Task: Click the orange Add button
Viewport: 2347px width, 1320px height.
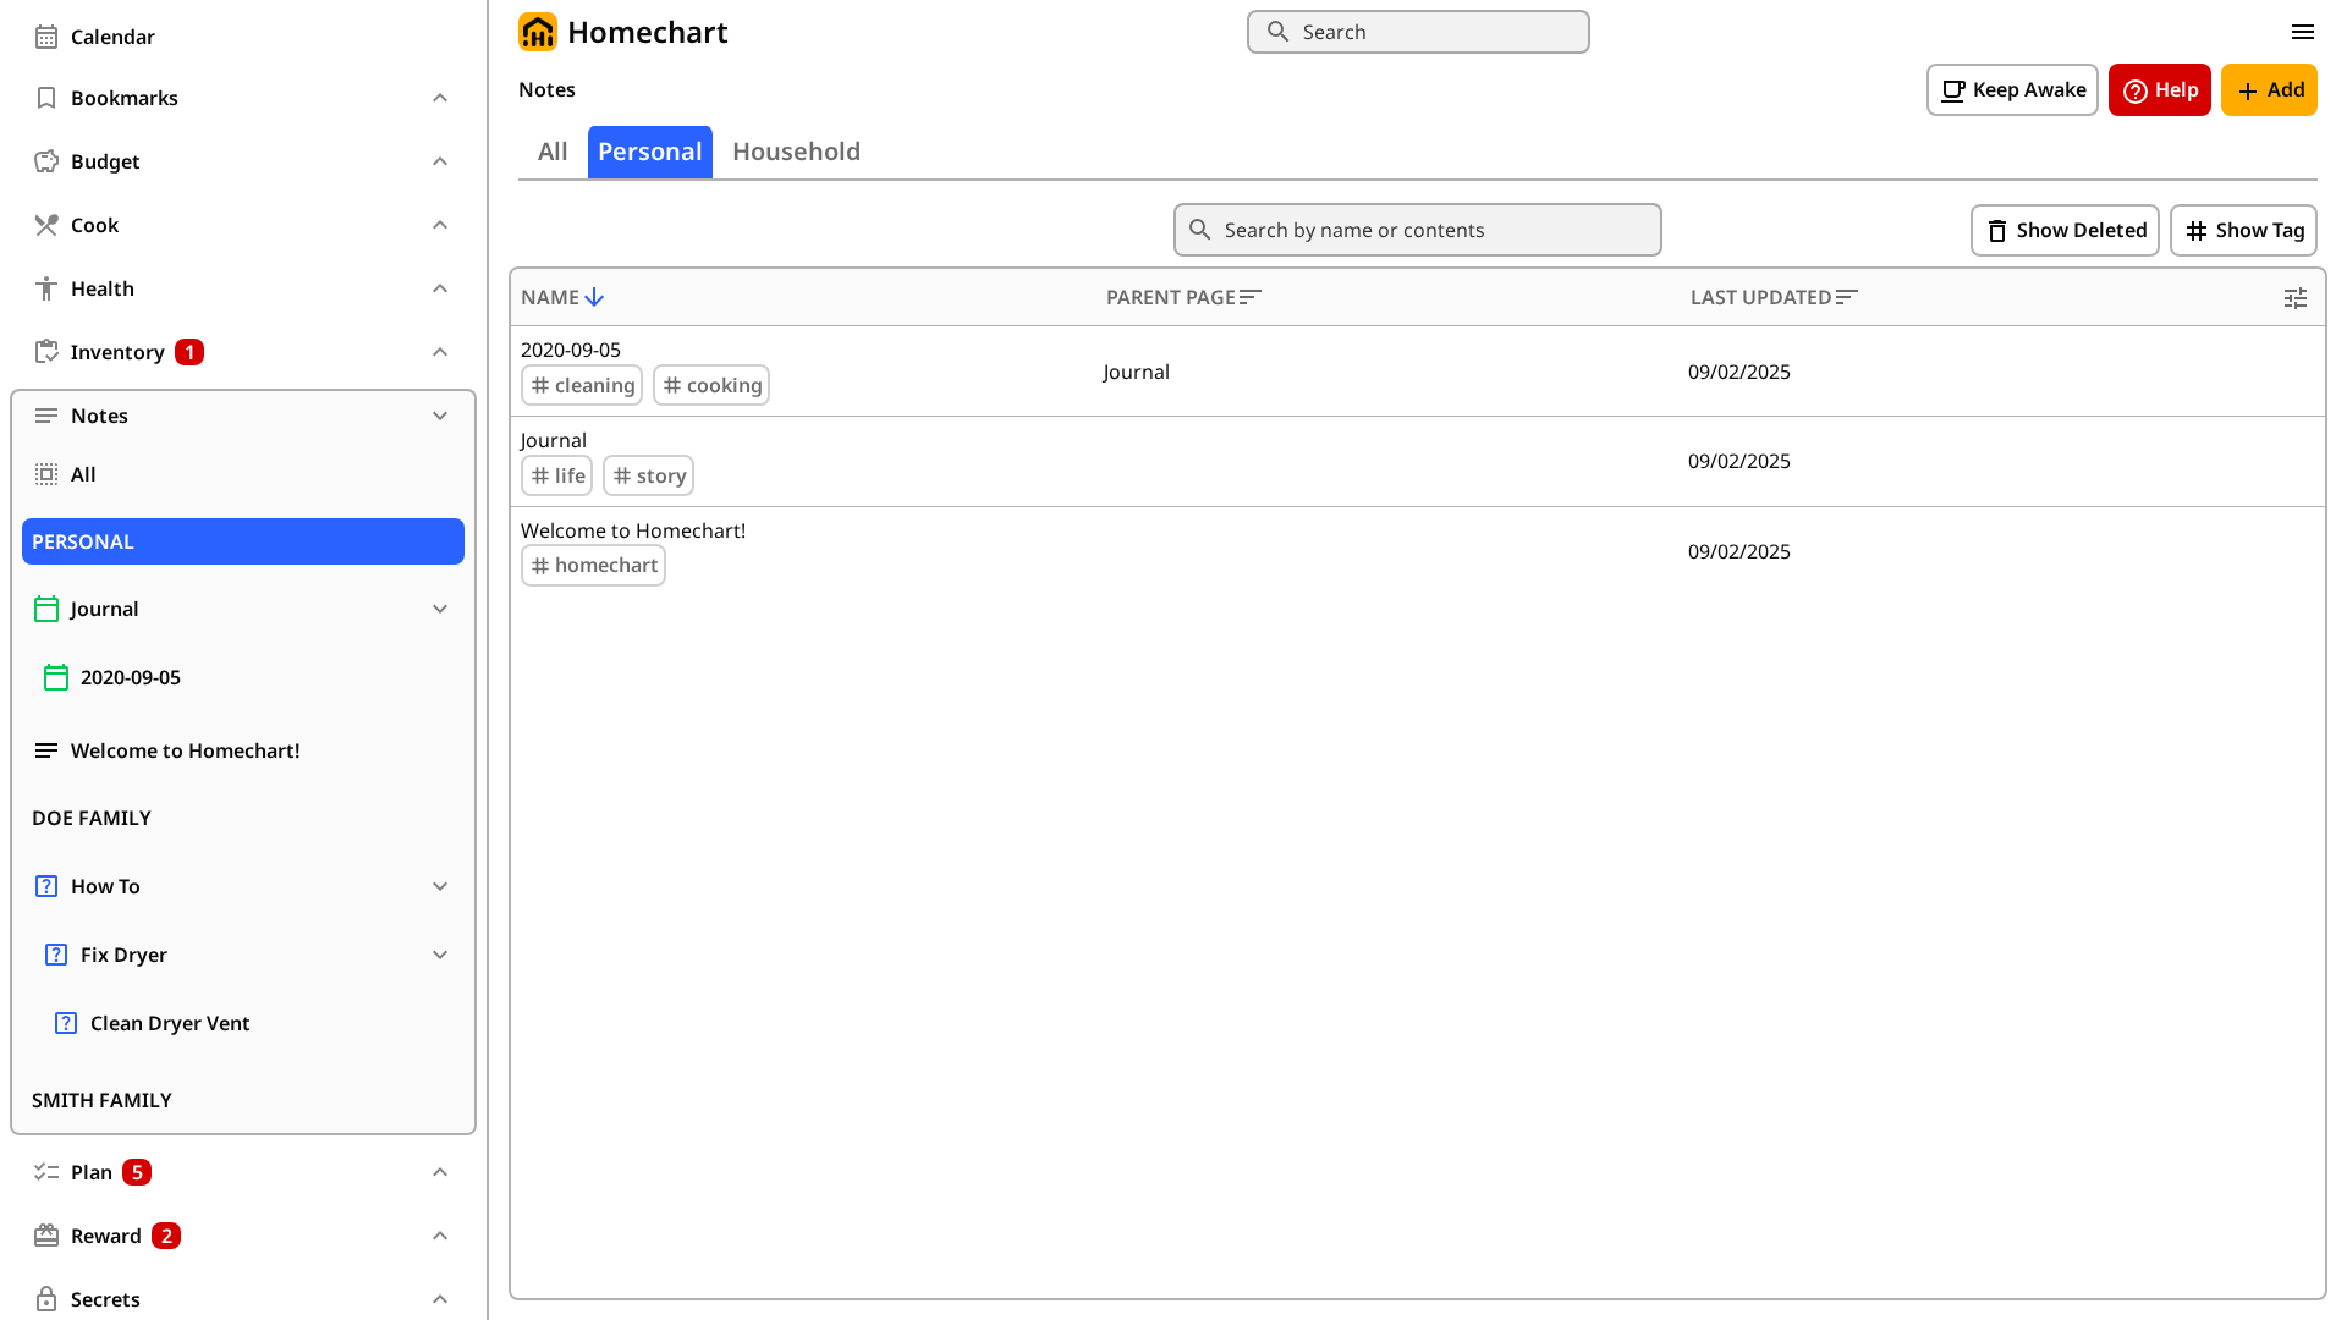Action: [2269, 91]
